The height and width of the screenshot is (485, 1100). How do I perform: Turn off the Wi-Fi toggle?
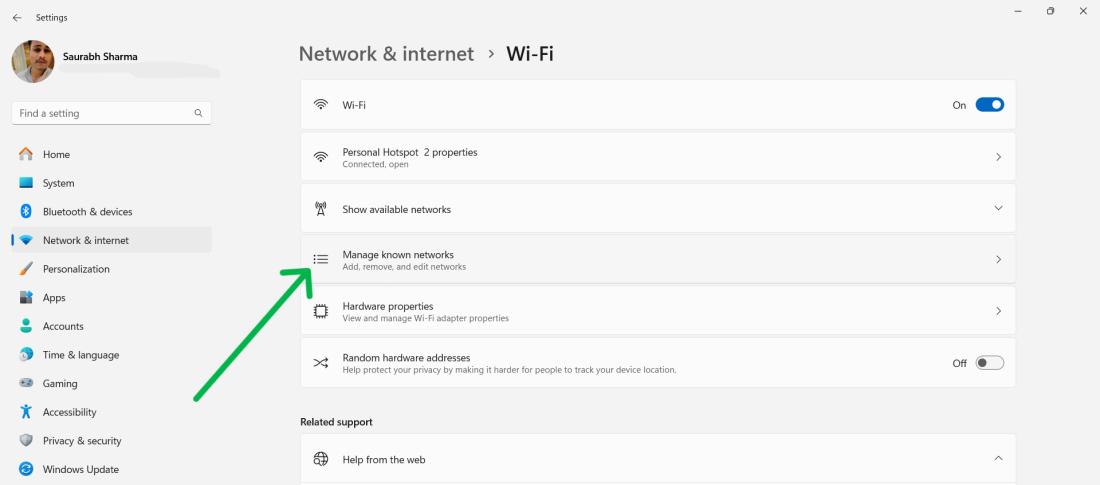click(x=989, y=105)
